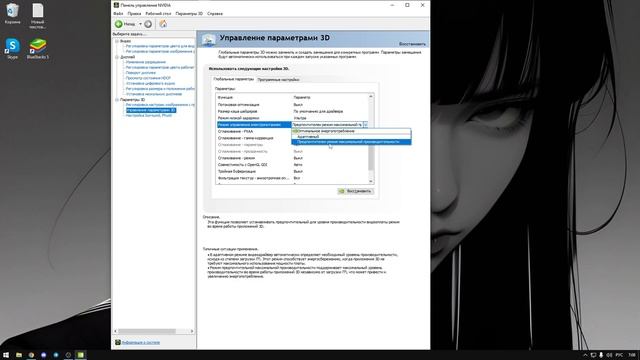Open Поворот дисплея in the task tree
Image resolution: width=640 pixels, height=360 pixels.
[x=141, y=73]
